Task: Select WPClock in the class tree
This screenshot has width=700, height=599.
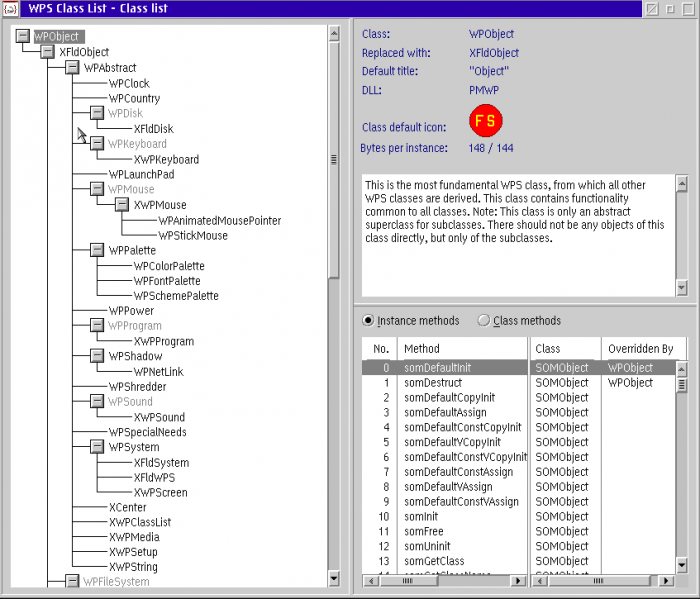Action: (129, 84)
